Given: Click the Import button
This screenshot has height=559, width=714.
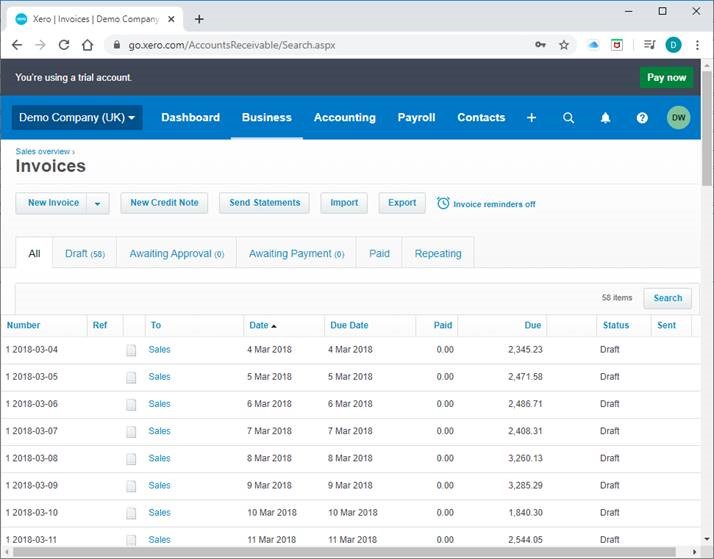Looking at the screenshot, I should [x=344, y=203].
